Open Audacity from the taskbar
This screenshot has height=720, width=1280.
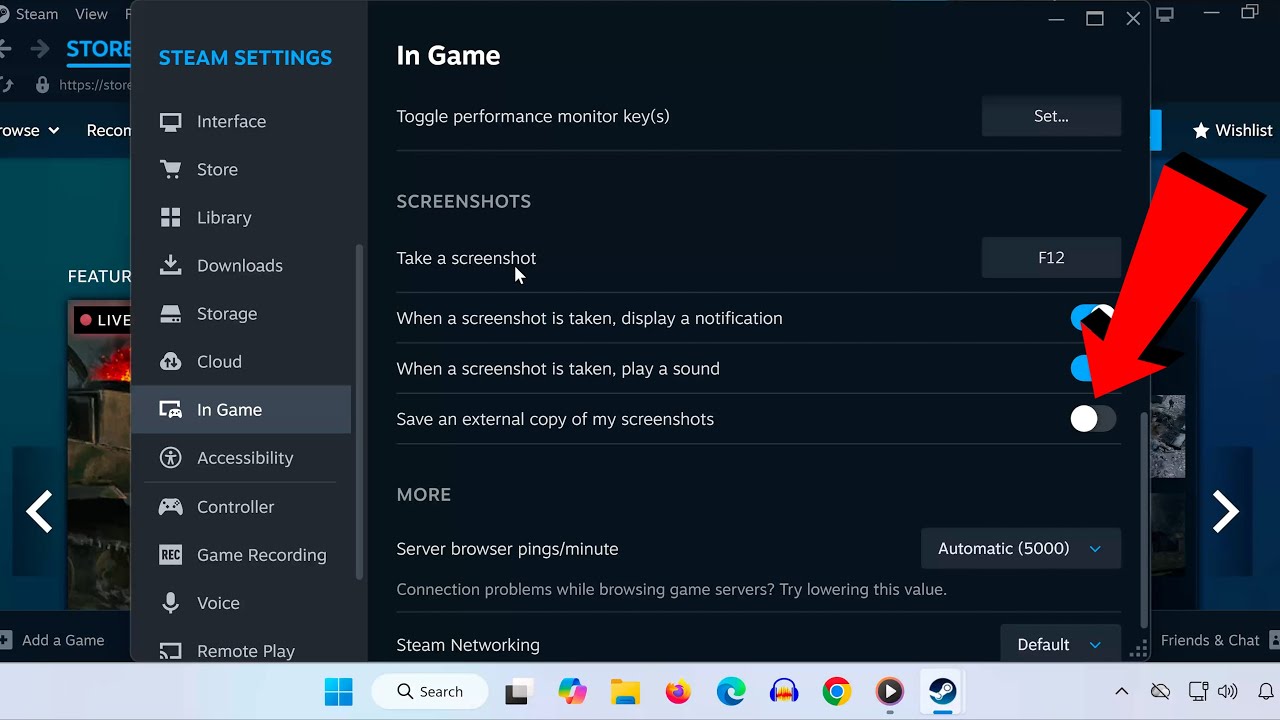pyautogui.click(x=784, y=691)
